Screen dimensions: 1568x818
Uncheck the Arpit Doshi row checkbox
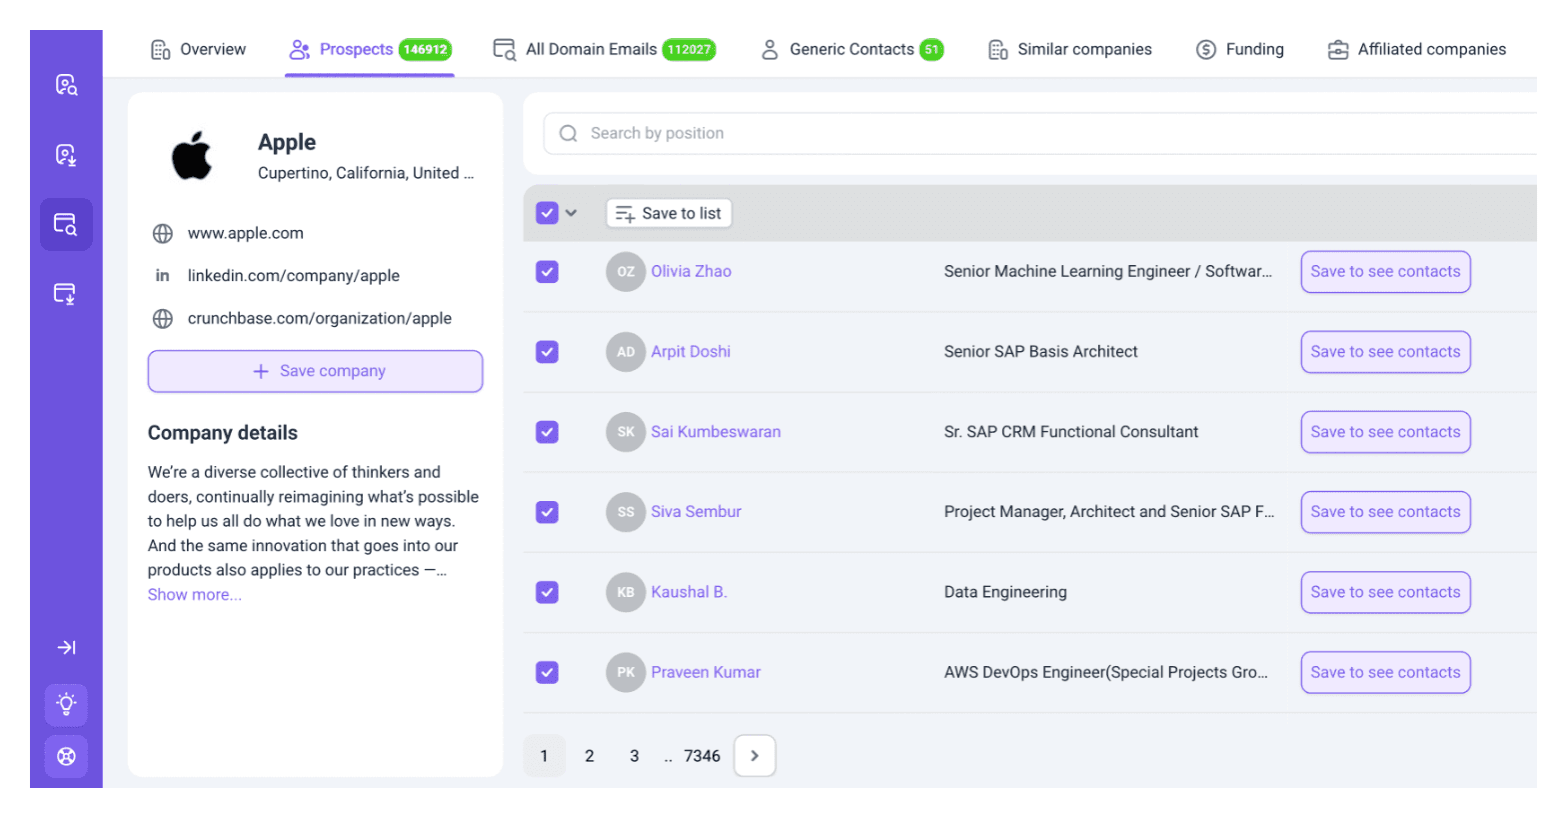coord(547,352)
